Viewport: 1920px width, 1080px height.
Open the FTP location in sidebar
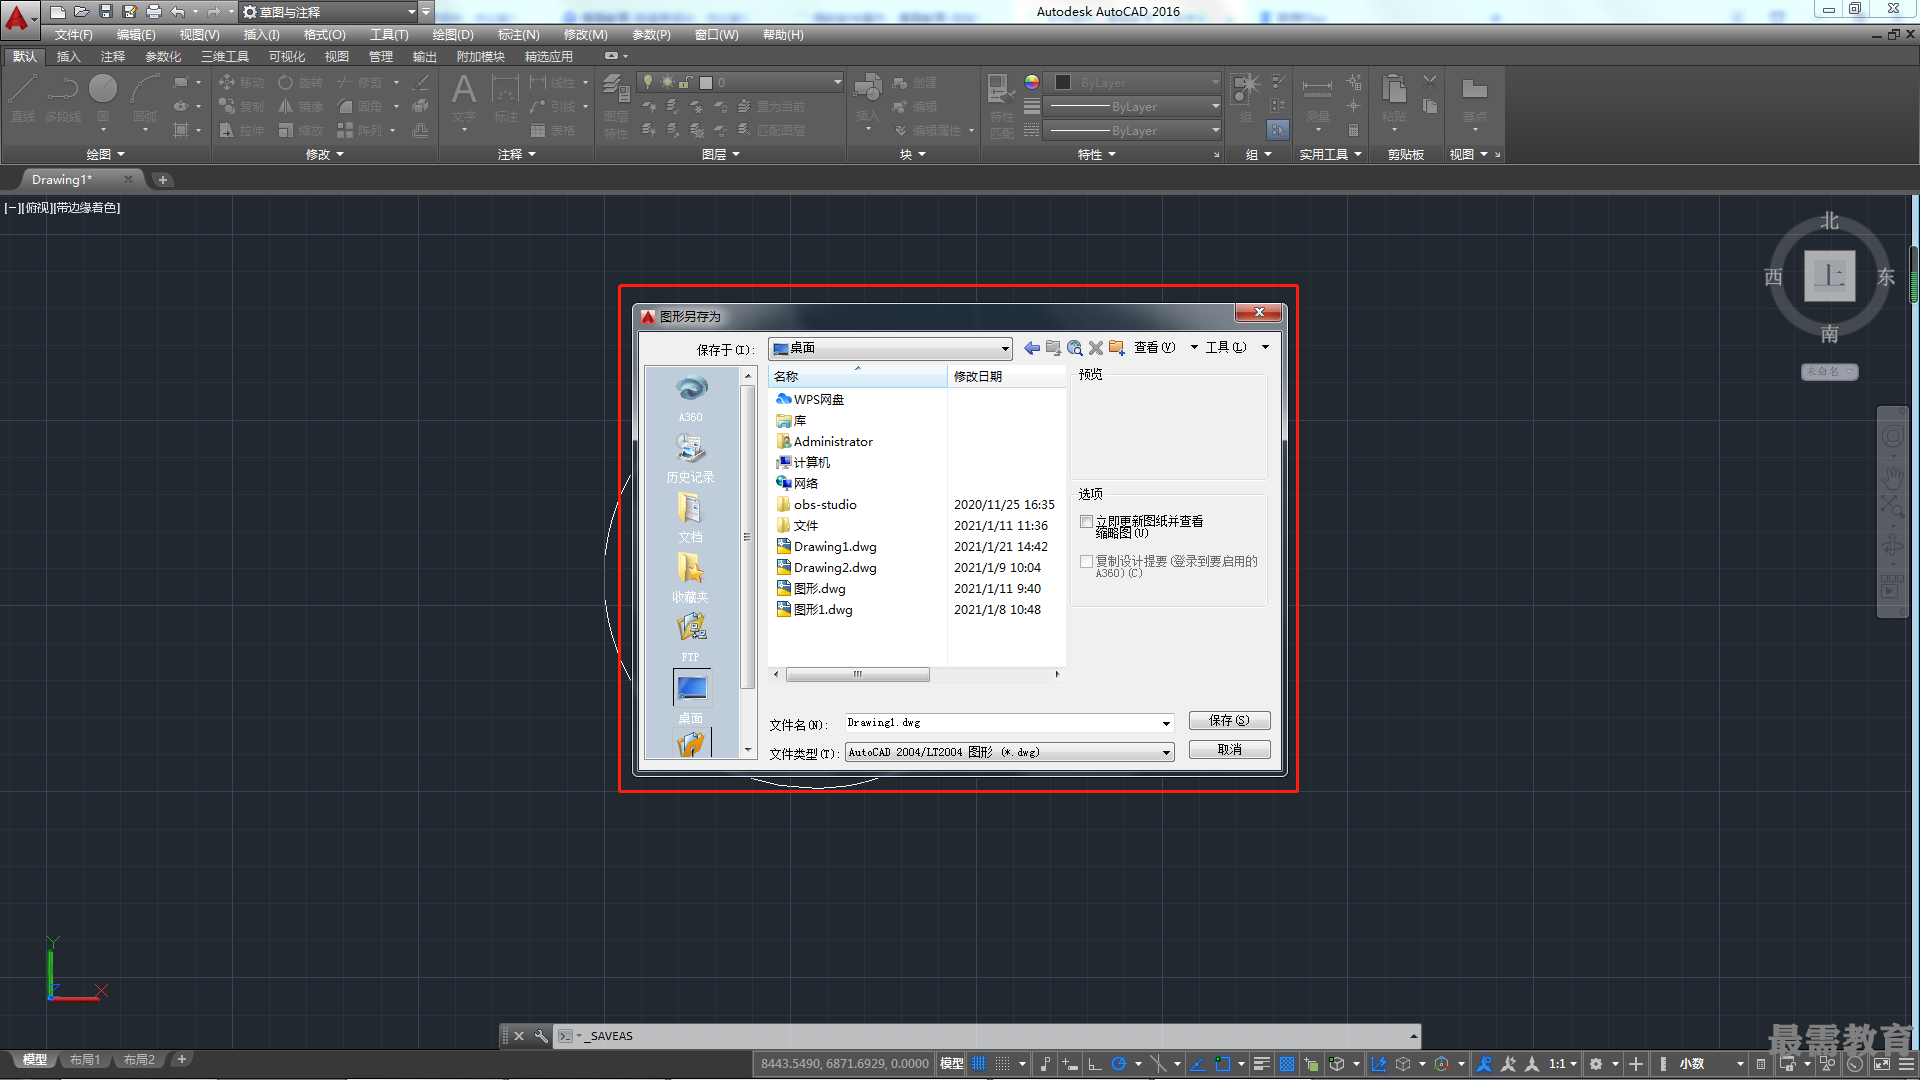click(691, 638)
